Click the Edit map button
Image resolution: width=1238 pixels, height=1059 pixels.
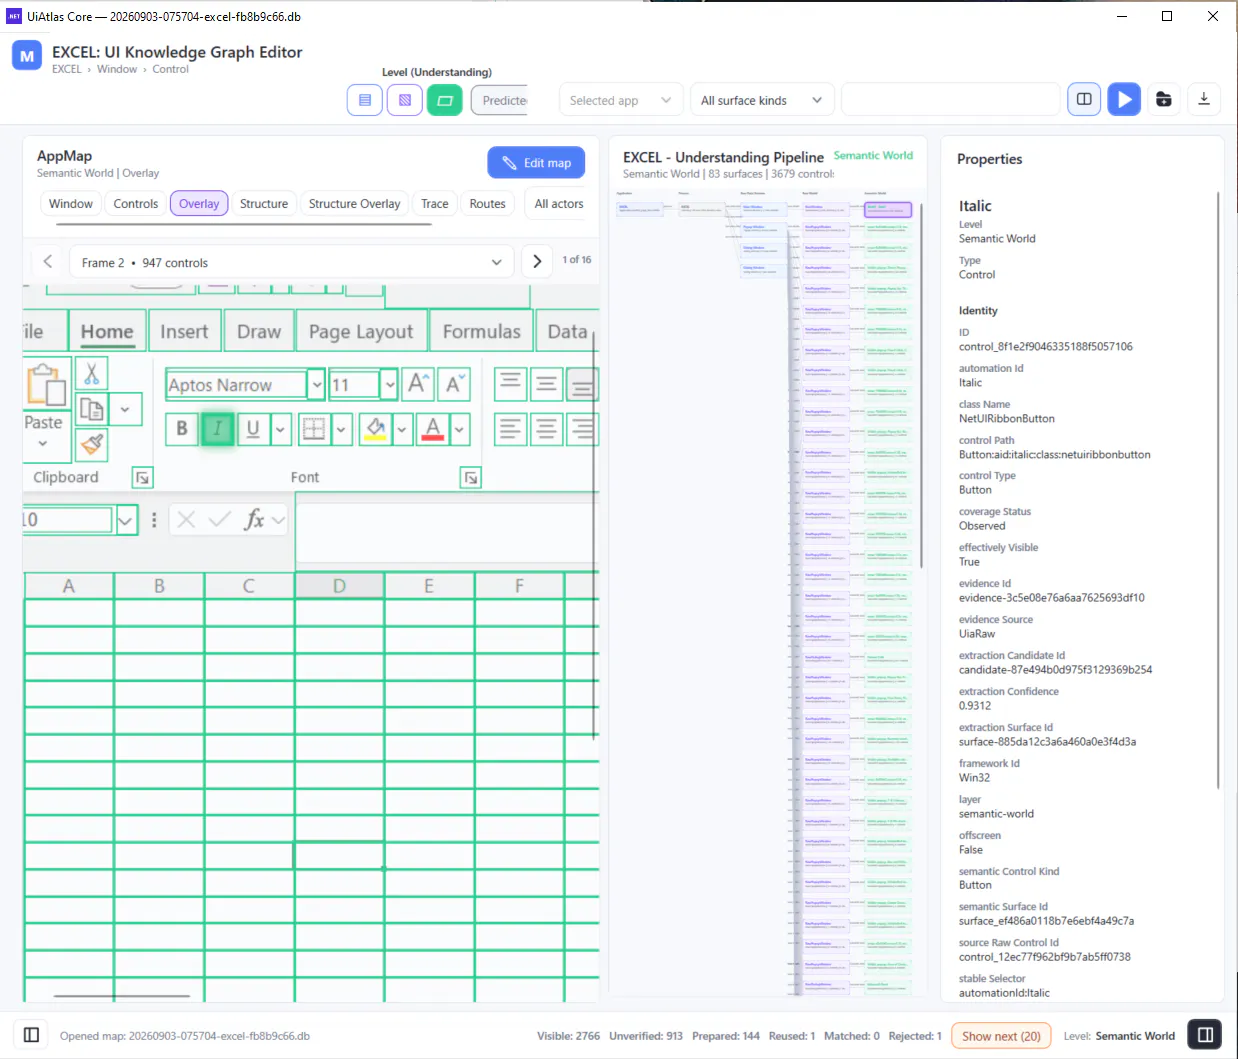536,163
